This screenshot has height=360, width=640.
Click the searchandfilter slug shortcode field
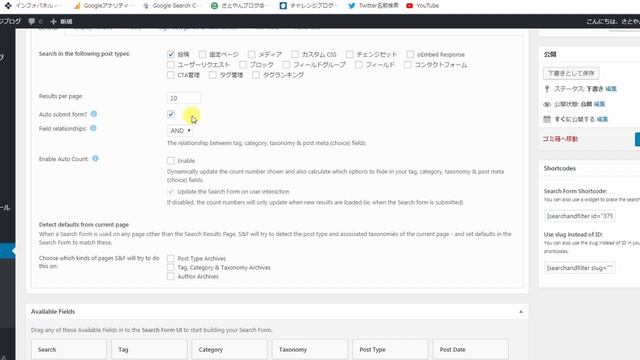pyautogui.click(x=579, y=268)
